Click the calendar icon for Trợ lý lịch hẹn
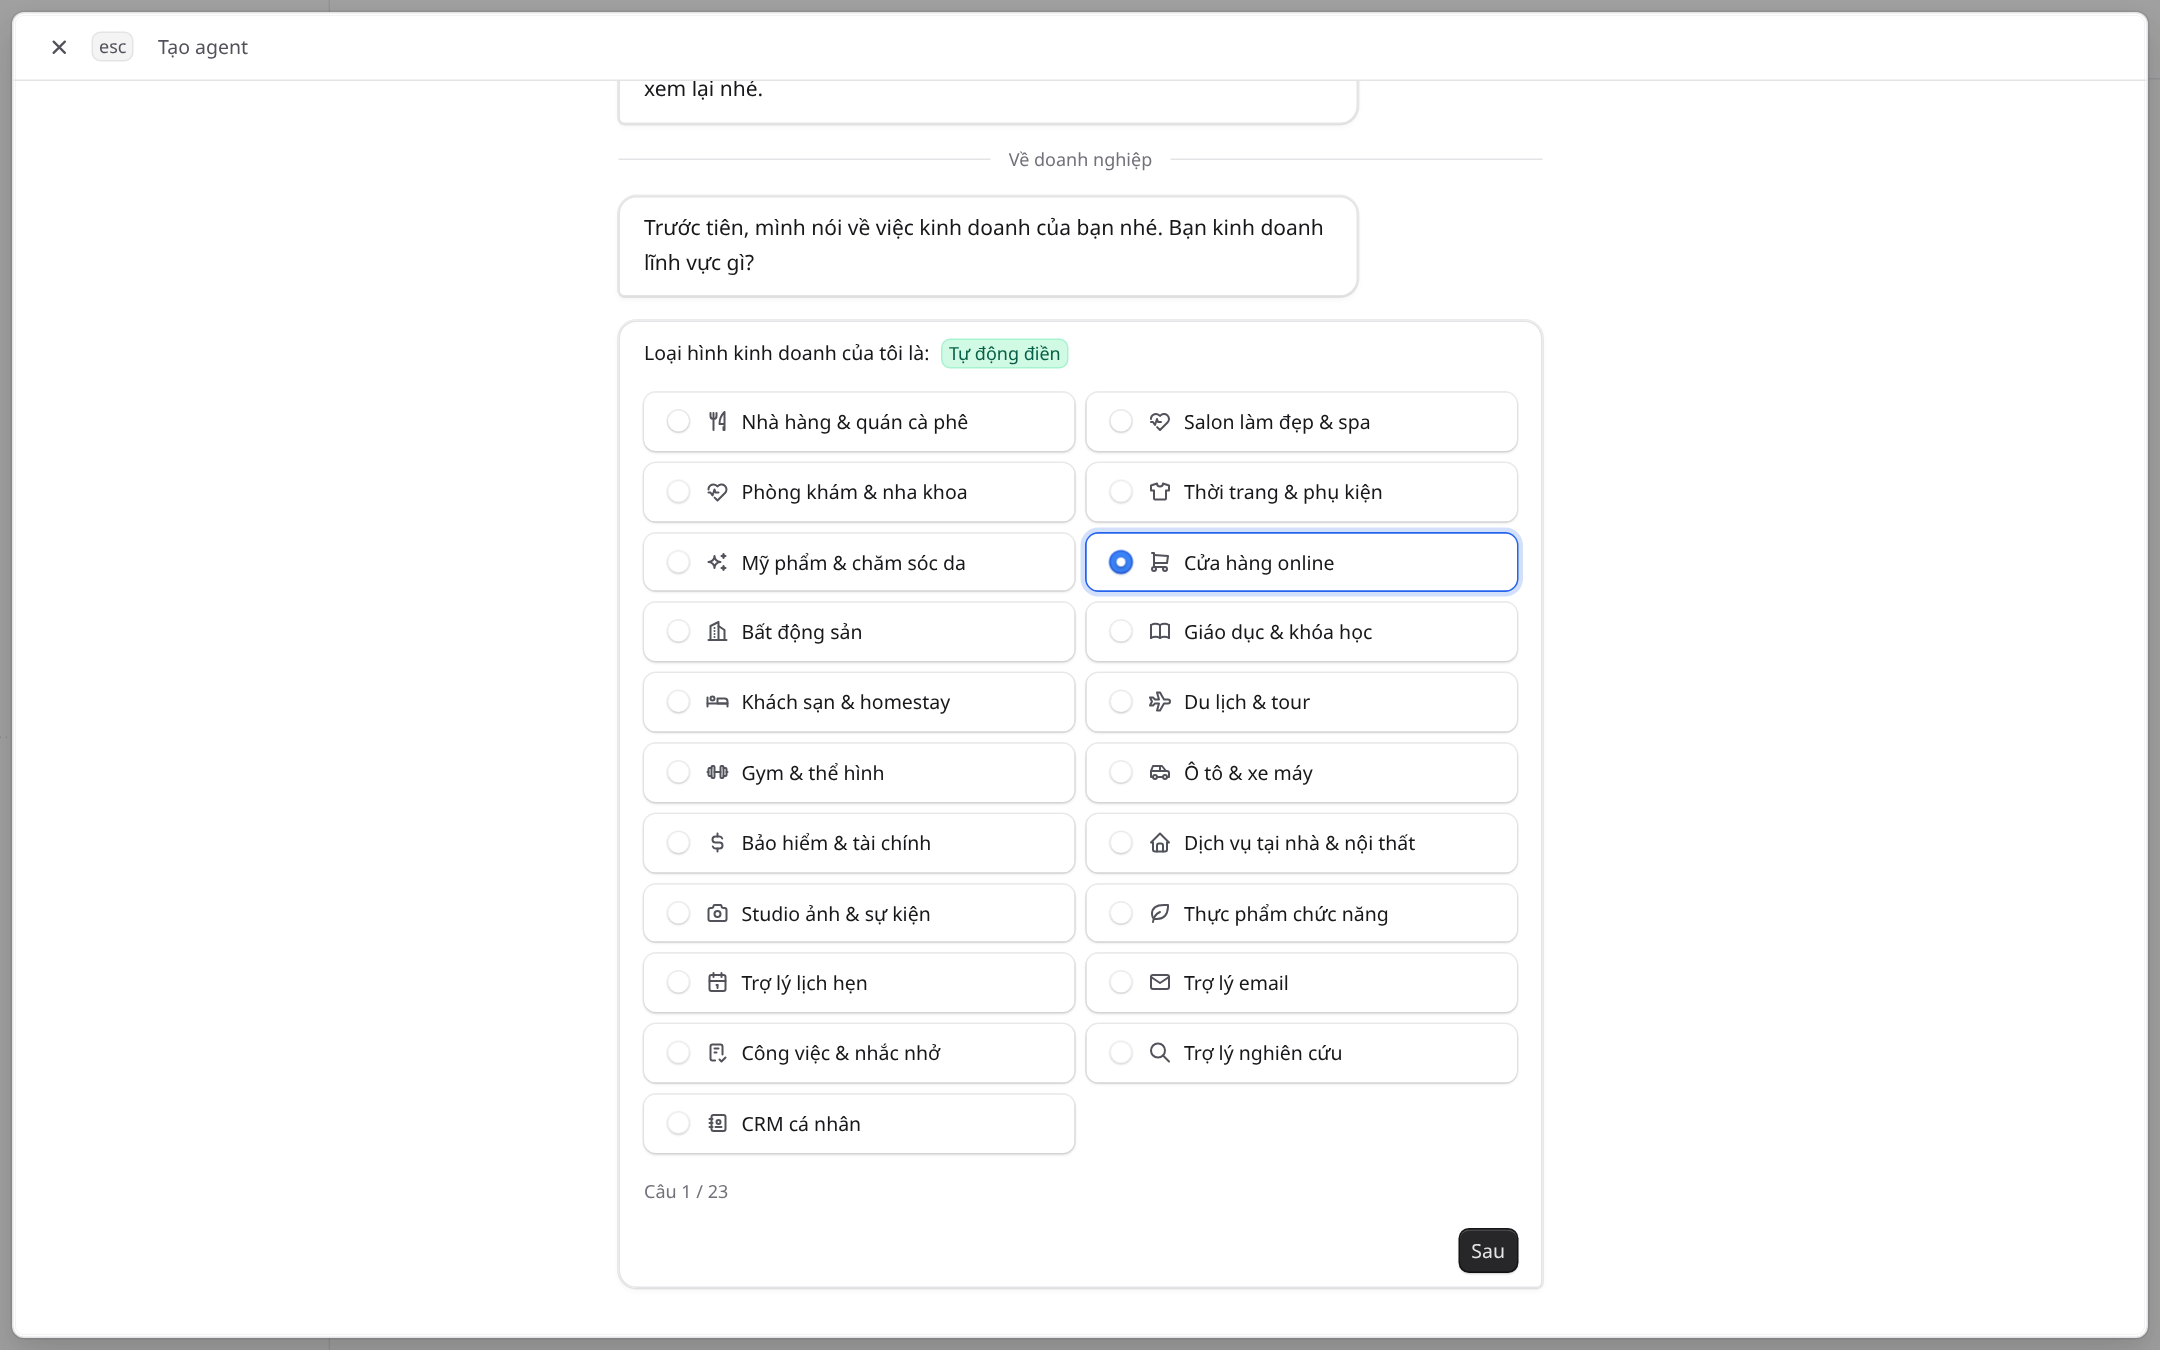This screenshot has height=1350, width=2160. (717, 982)
